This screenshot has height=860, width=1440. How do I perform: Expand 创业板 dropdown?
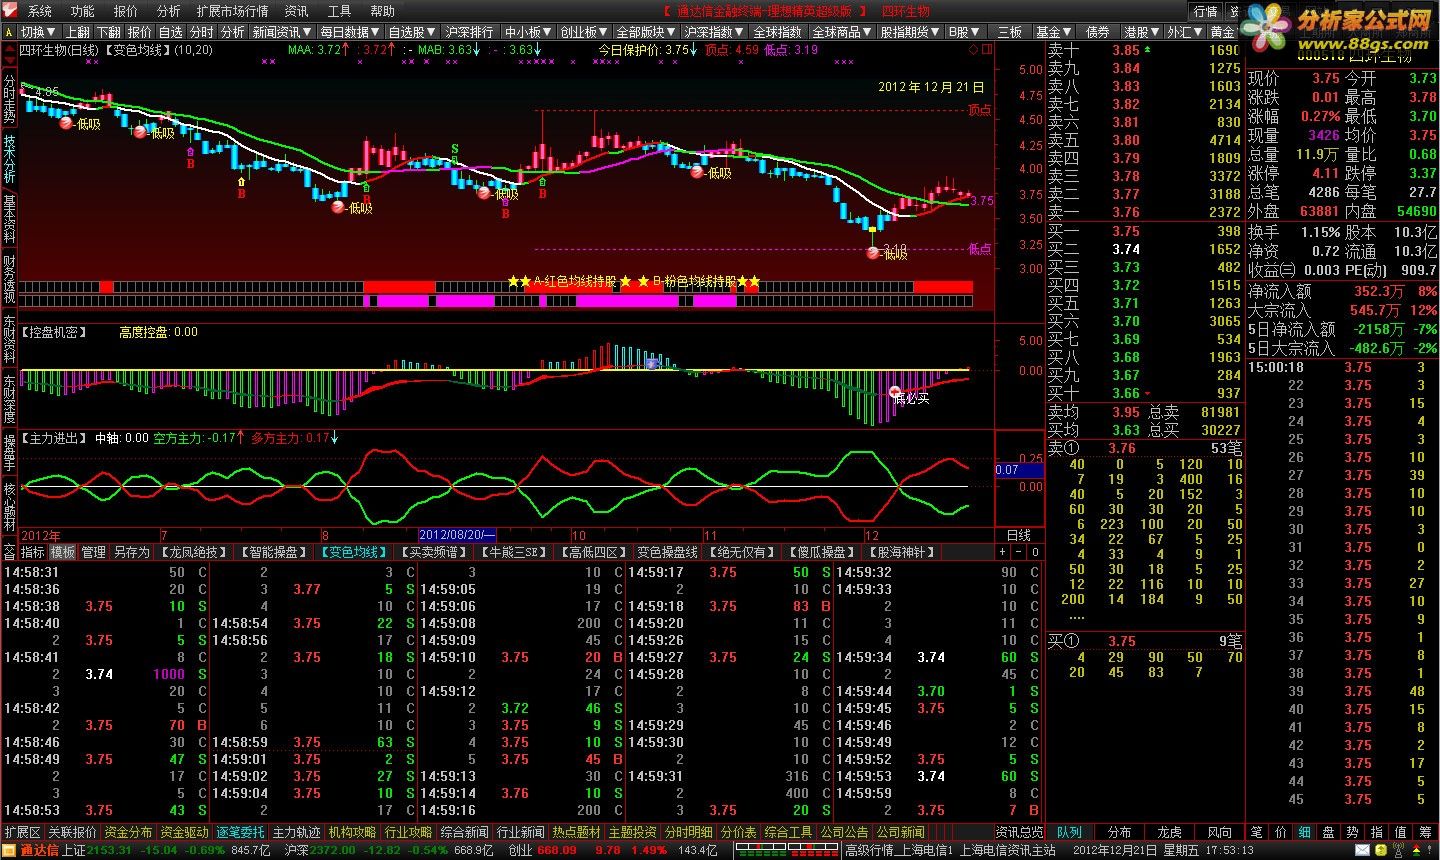(583, 32)
